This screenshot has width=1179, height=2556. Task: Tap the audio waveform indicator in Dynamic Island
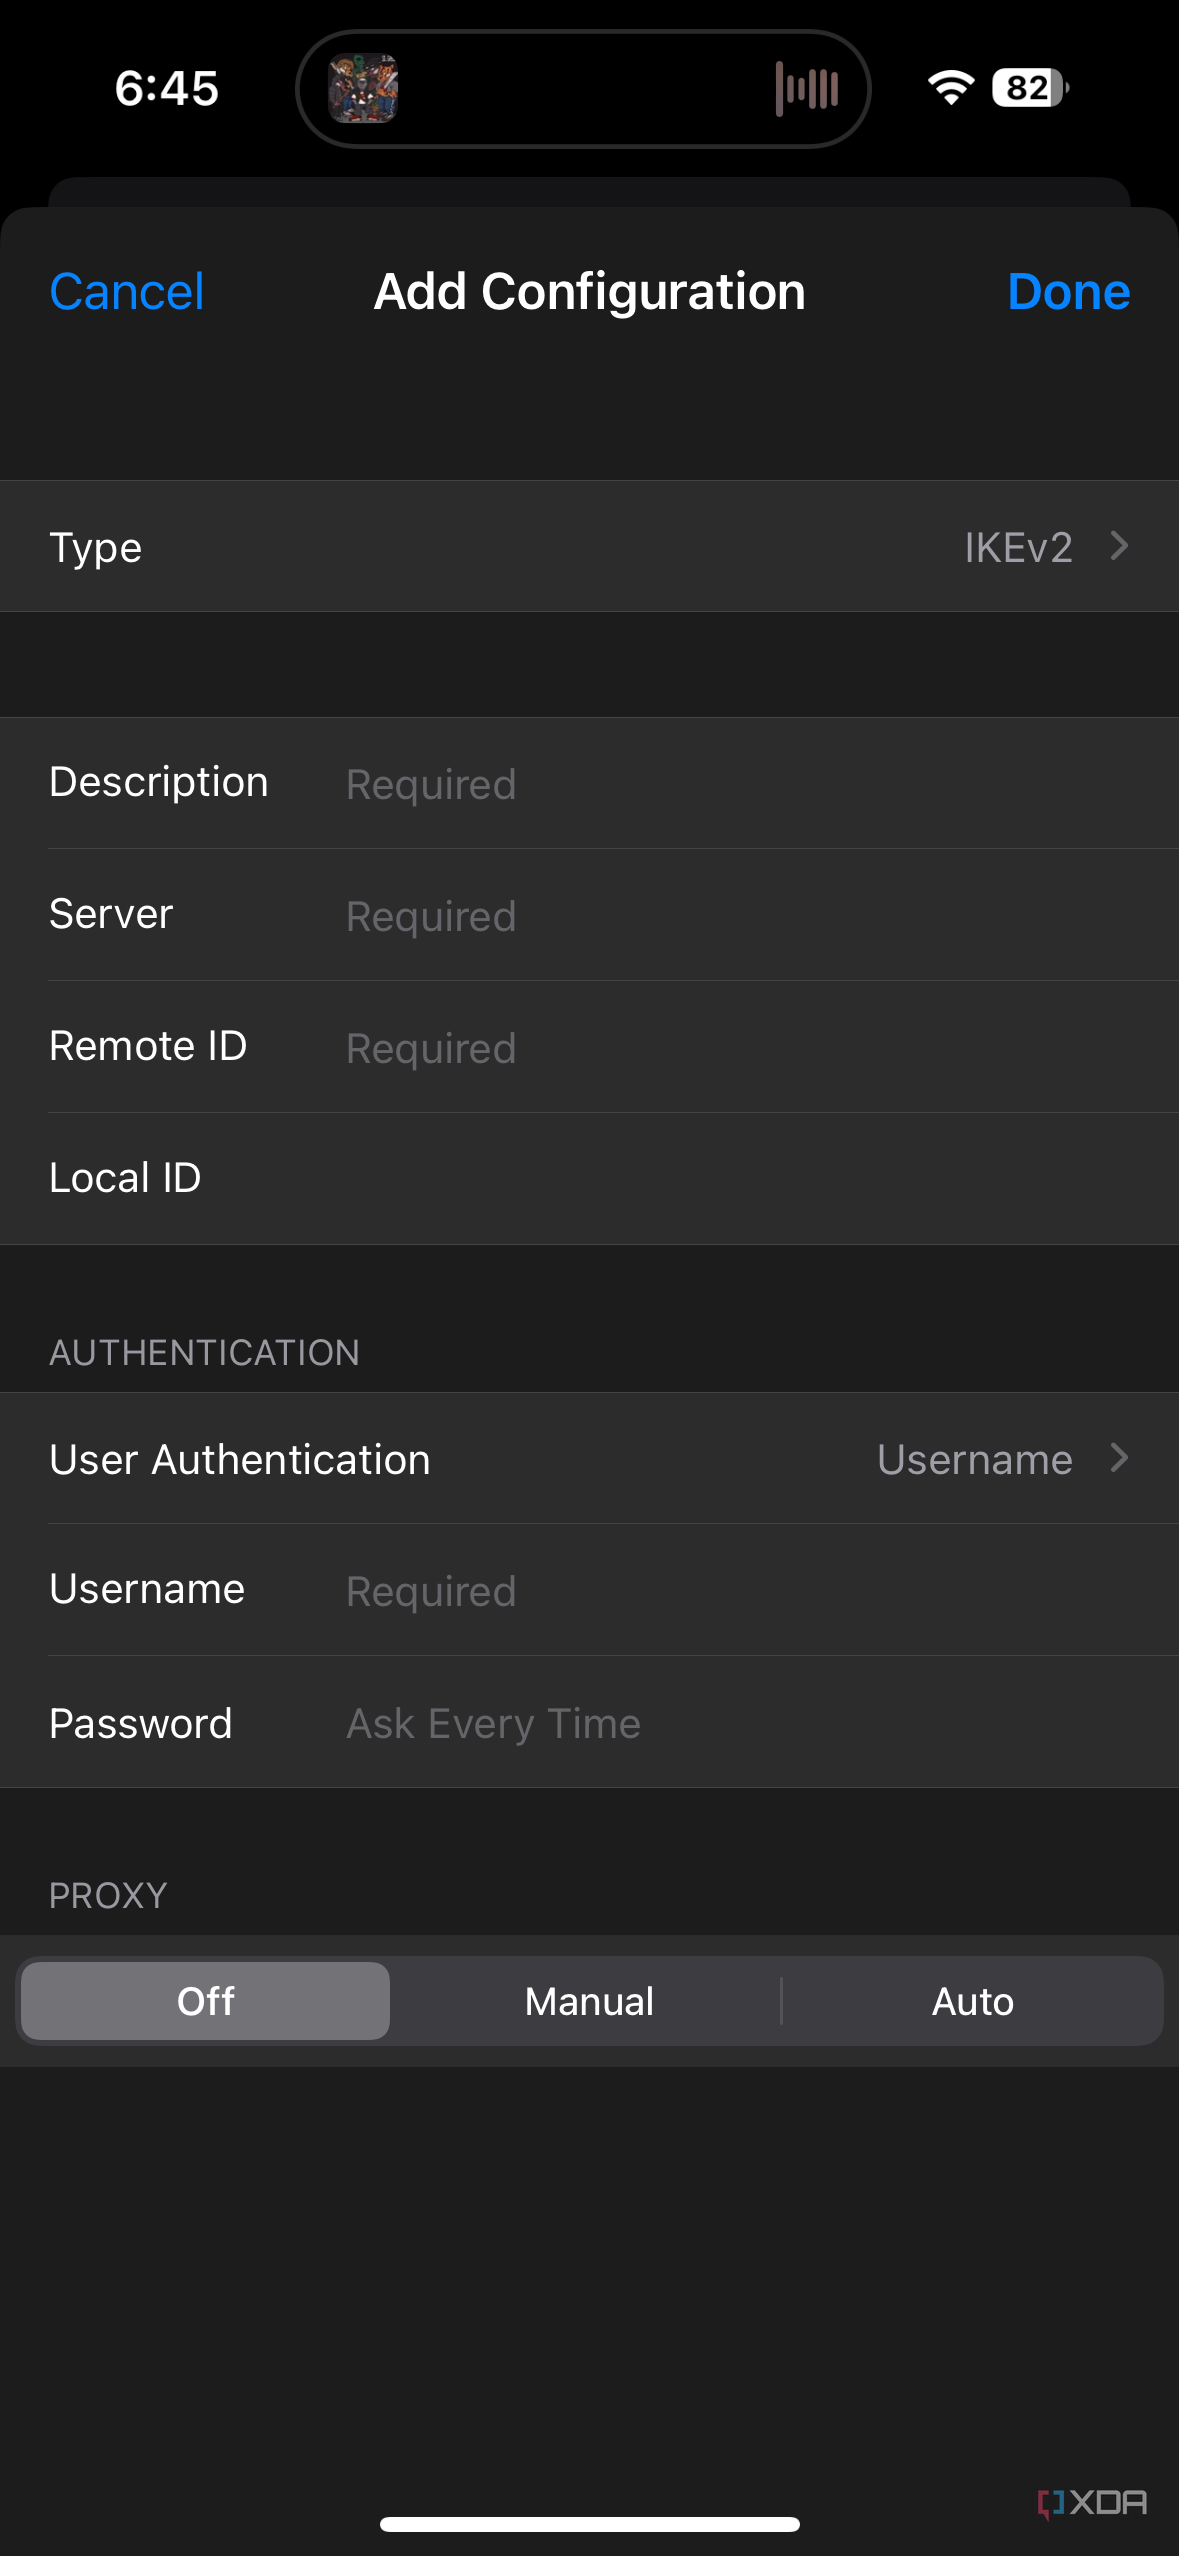(807, 88)
